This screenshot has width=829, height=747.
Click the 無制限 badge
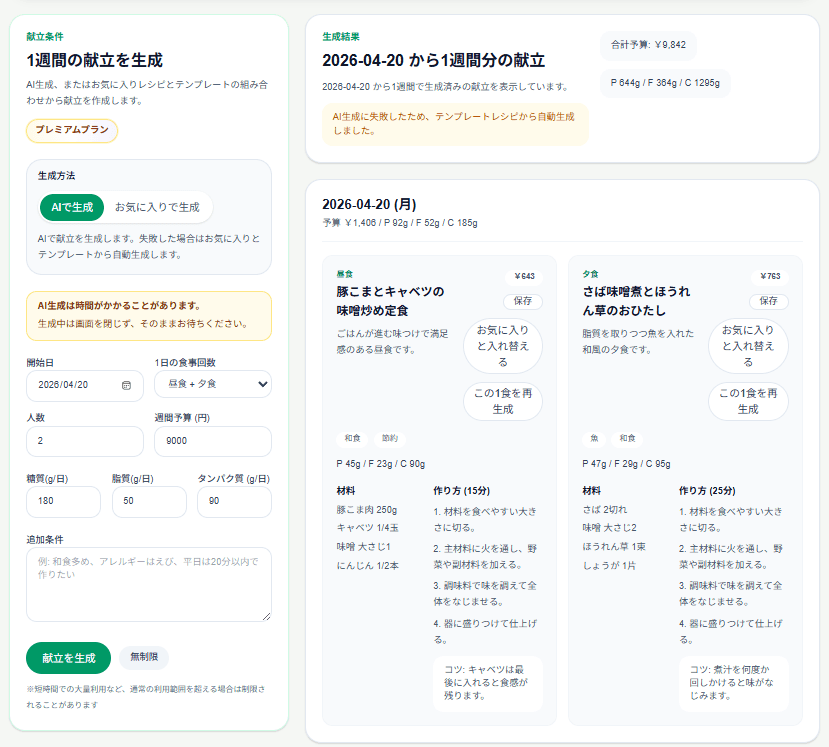point(144,657)
